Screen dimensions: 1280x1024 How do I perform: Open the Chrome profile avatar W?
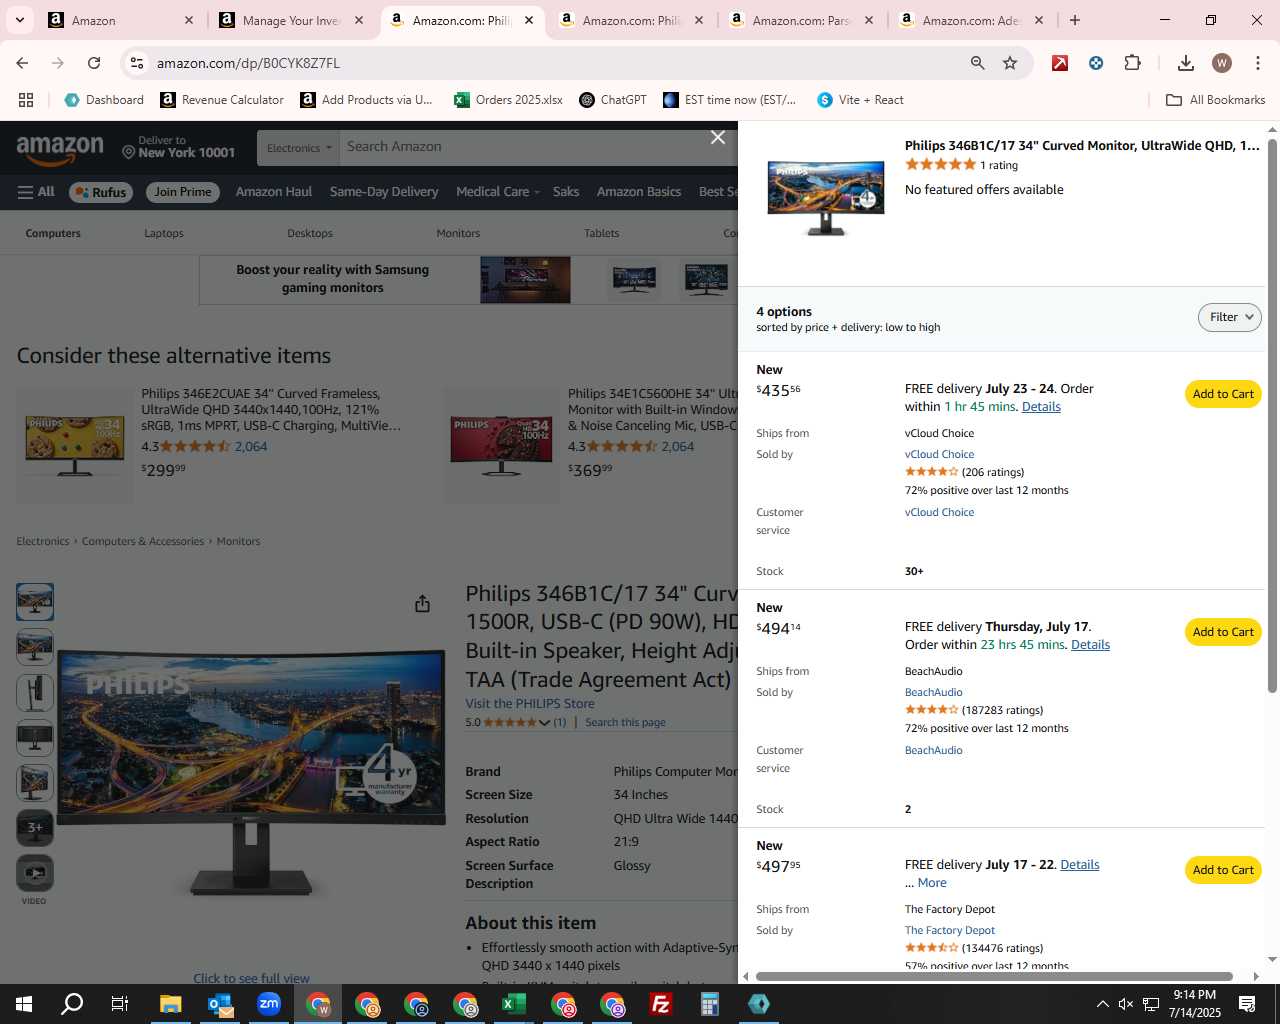coord(1221,63)
